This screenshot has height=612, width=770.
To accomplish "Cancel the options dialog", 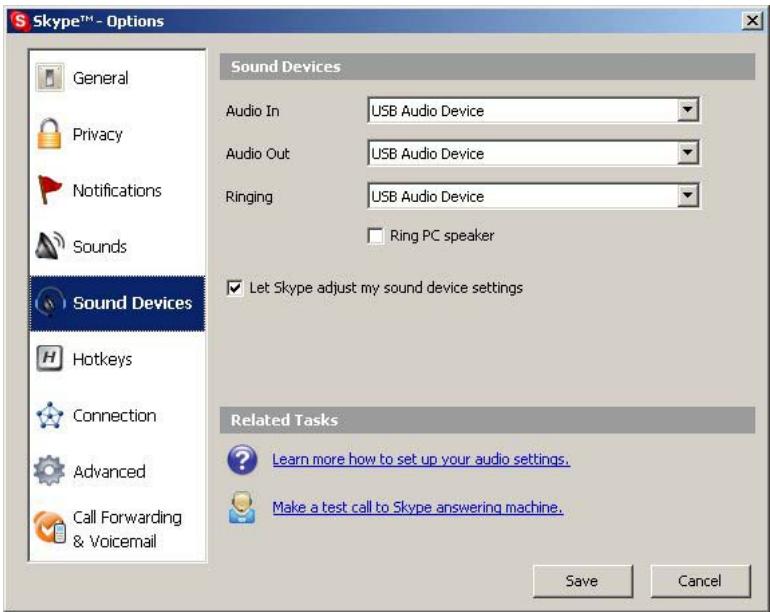I will coord(700,581).
